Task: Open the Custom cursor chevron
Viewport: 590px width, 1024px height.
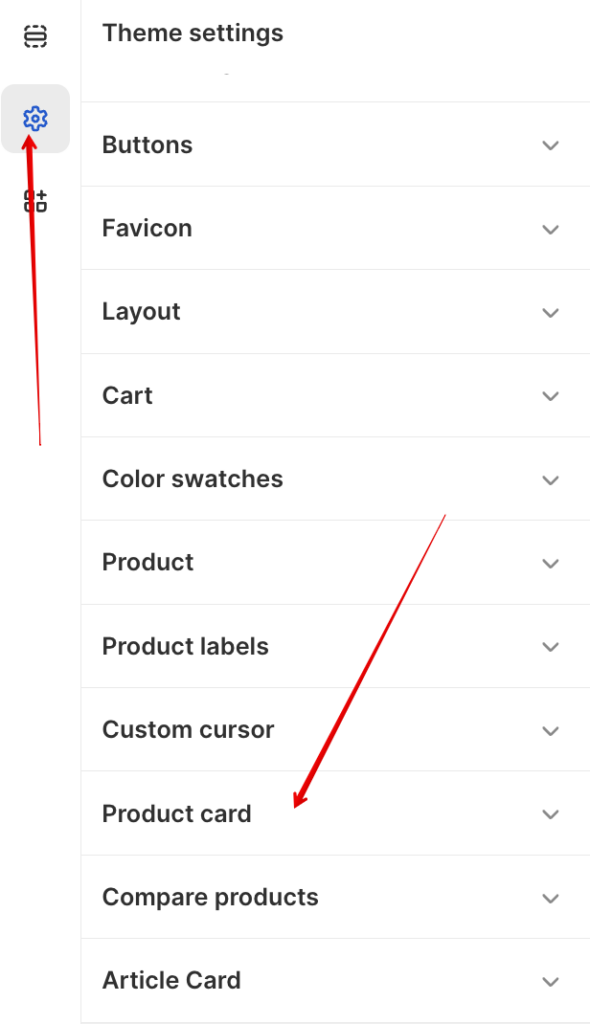Action: (x=551, y=730)
